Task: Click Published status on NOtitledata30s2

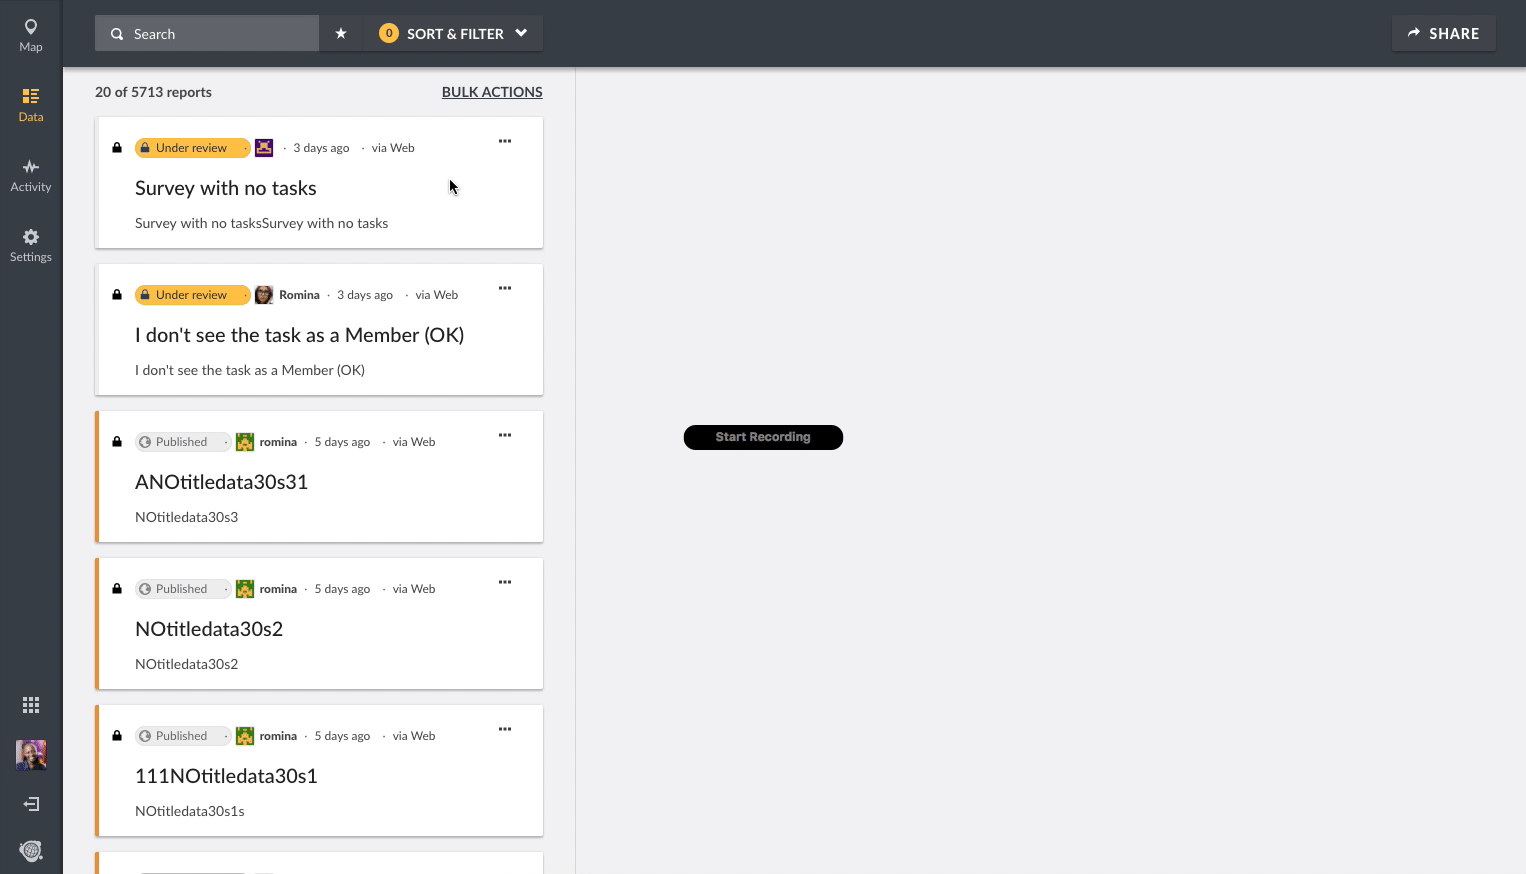Action: tap(182, 589)
